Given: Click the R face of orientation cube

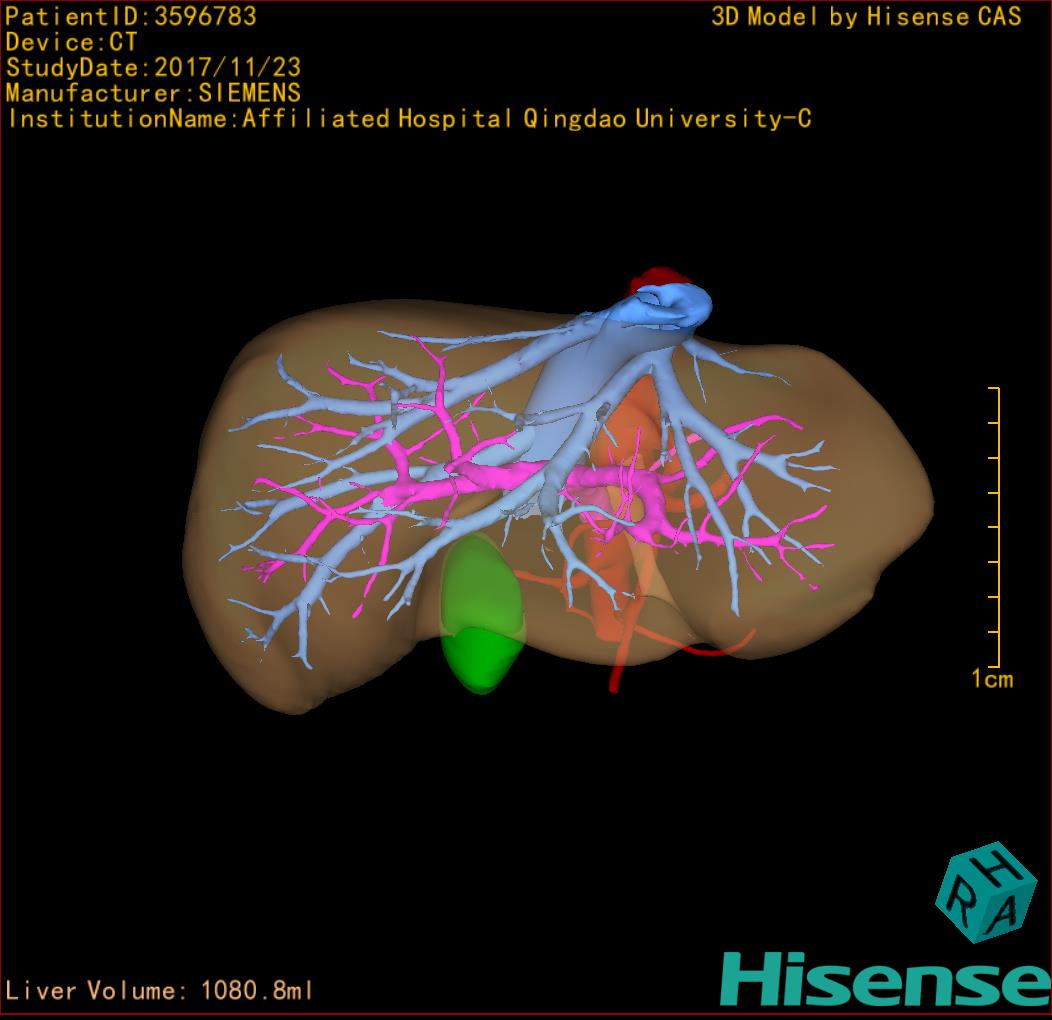Looking at the screenshot, I should point(961,908).
